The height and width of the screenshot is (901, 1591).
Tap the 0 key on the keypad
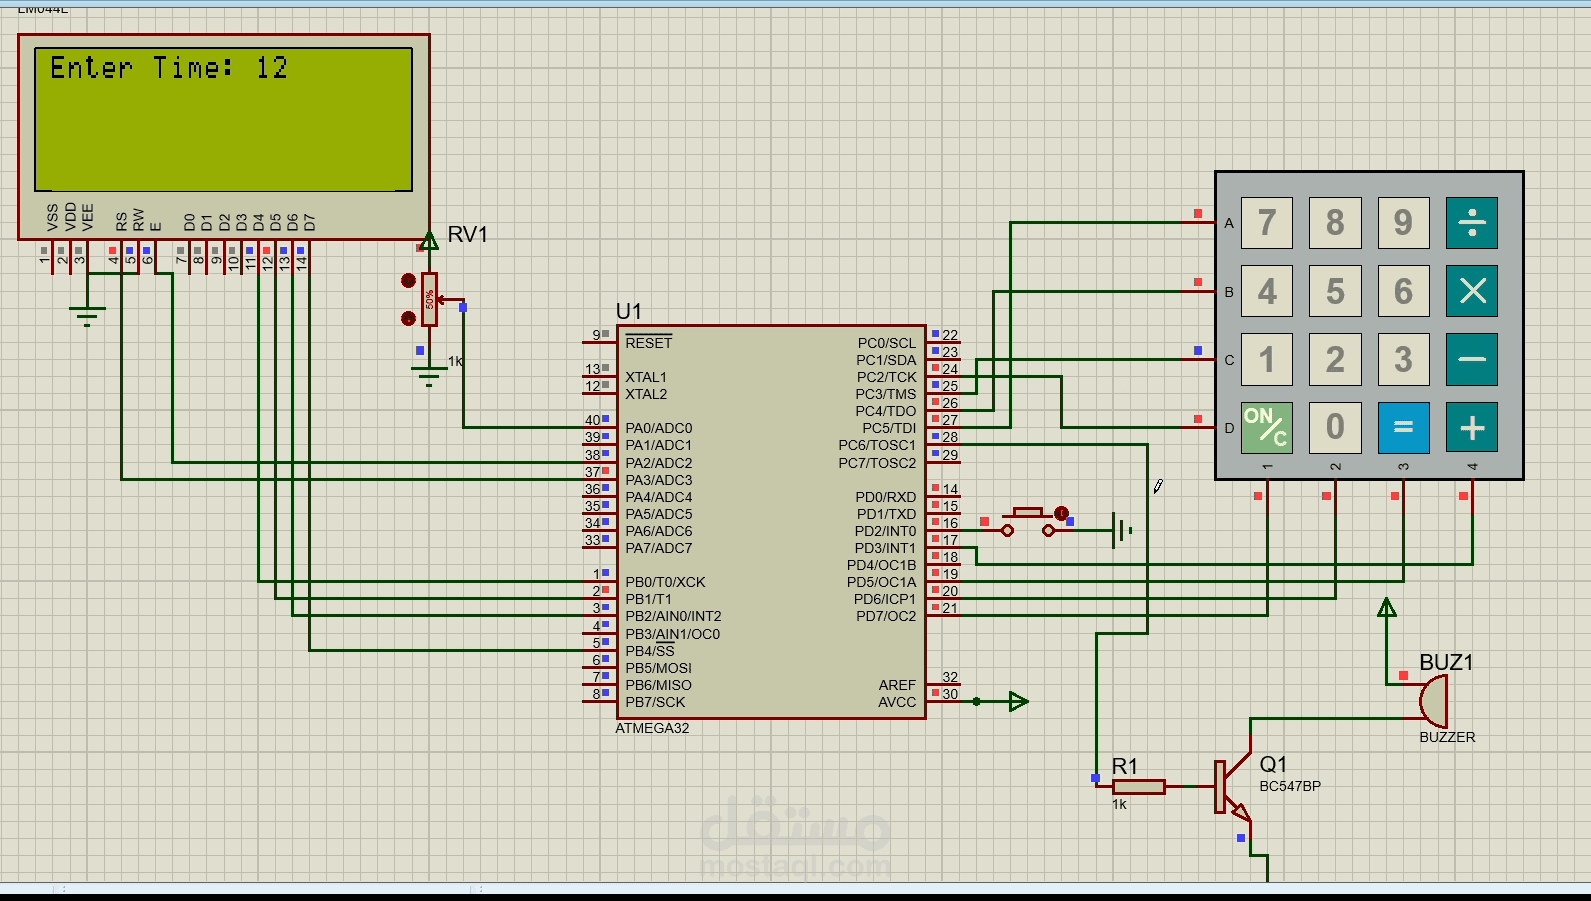pyautogui.click(x=1335, y=428)
